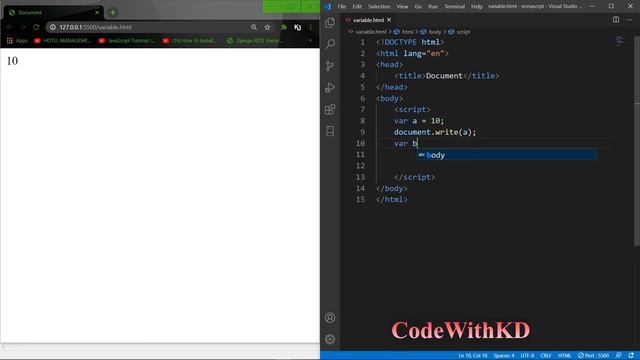
Task: Open the browser profile icon
Action: pos(298,27)
